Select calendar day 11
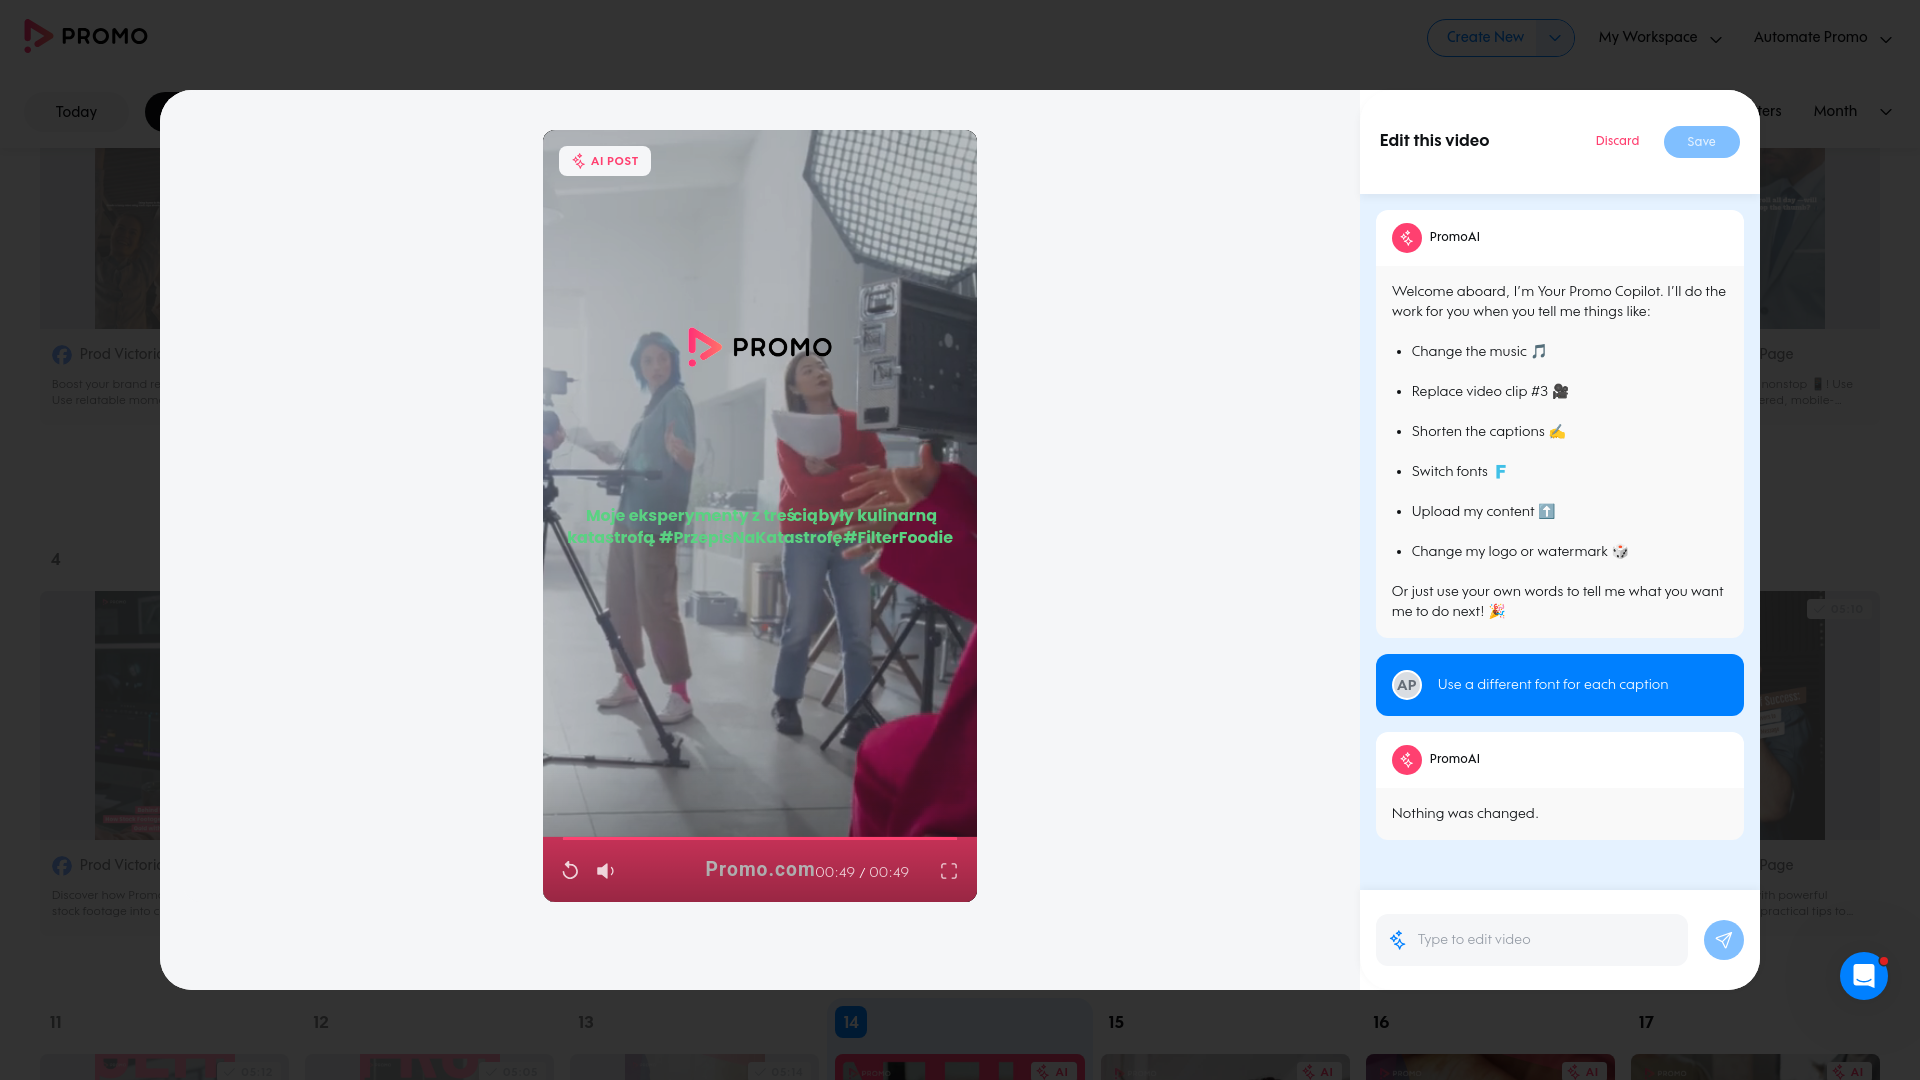 pyautogui.click(x=56, y=1022)
